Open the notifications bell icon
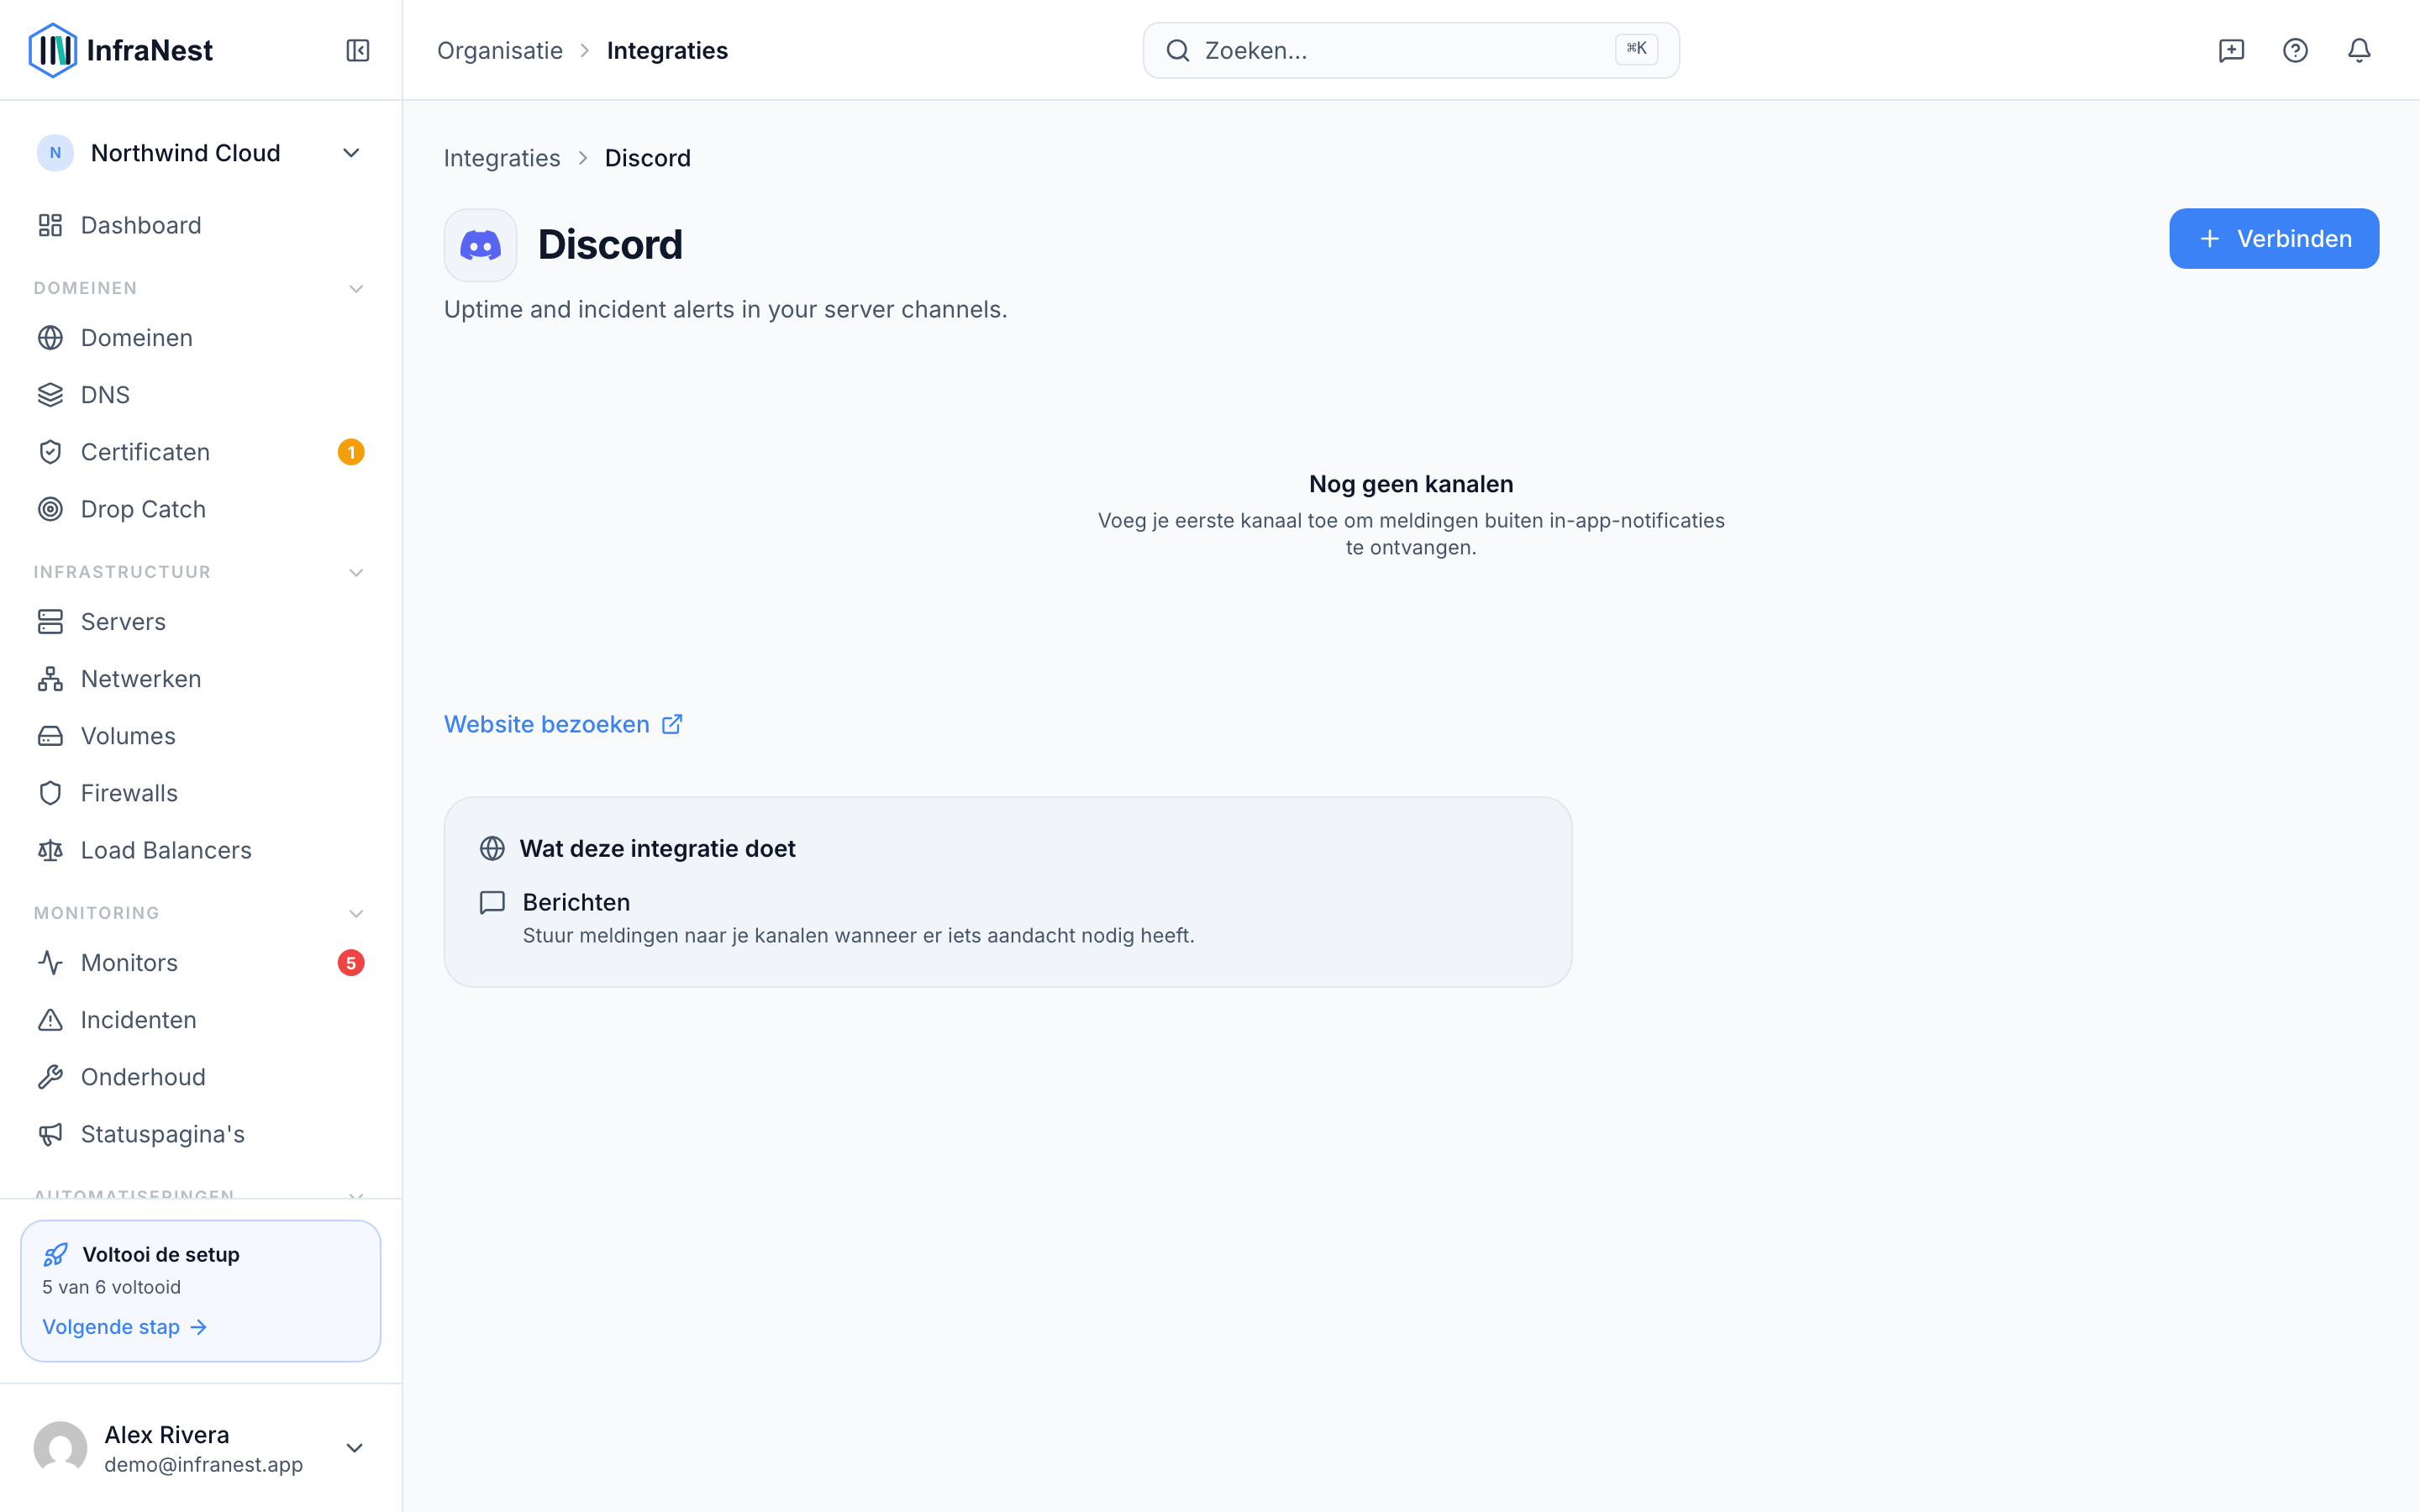The width and height of the screenshot is (2420, 1512). [x=2359, y=50]
